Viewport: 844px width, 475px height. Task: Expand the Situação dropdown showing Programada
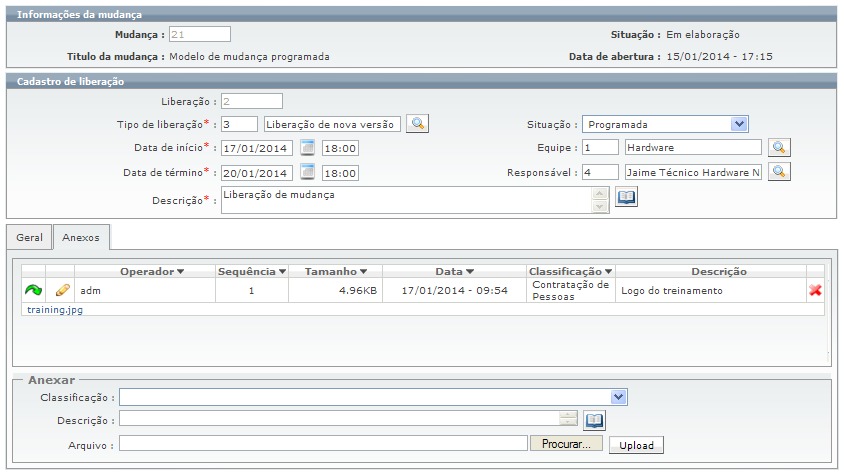pos(739,124)
